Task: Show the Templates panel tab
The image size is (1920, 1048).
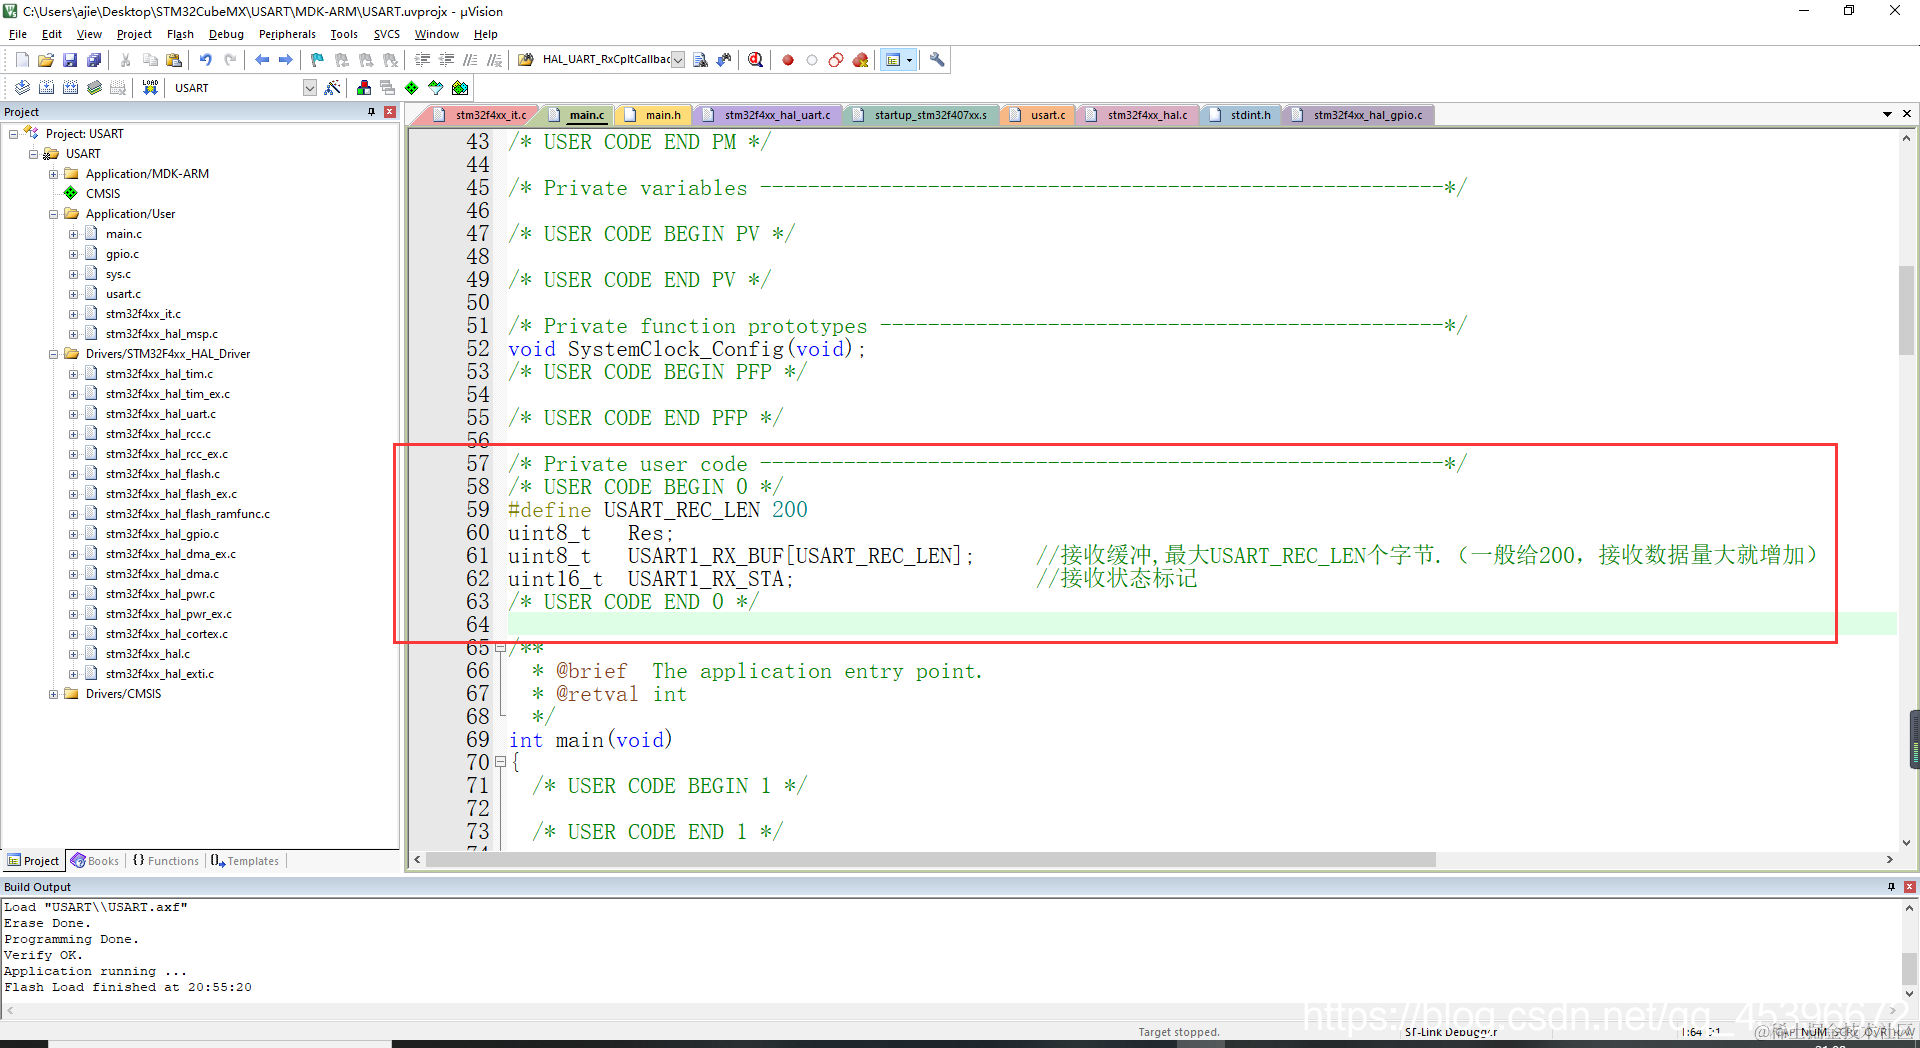Action: coord(245,861)
